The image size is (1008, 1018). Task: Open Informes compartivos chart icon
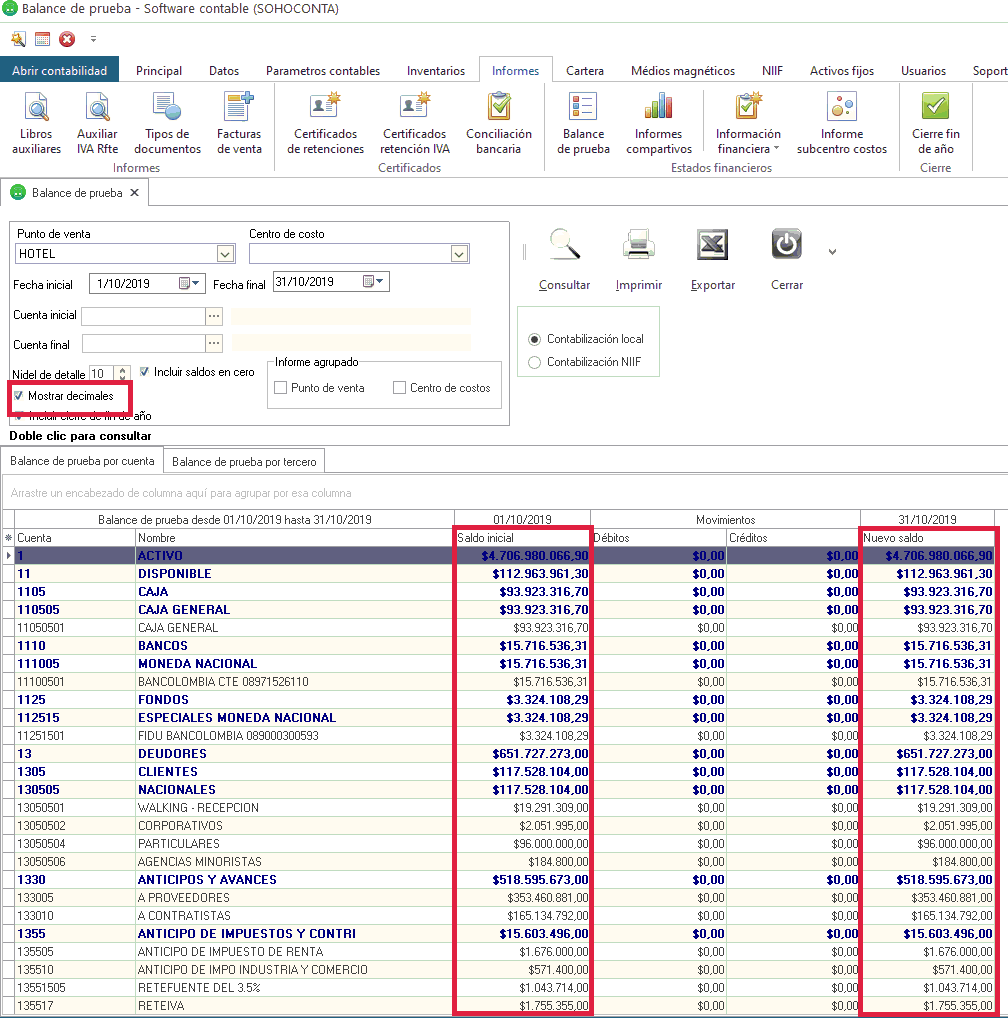click(658, 108)
